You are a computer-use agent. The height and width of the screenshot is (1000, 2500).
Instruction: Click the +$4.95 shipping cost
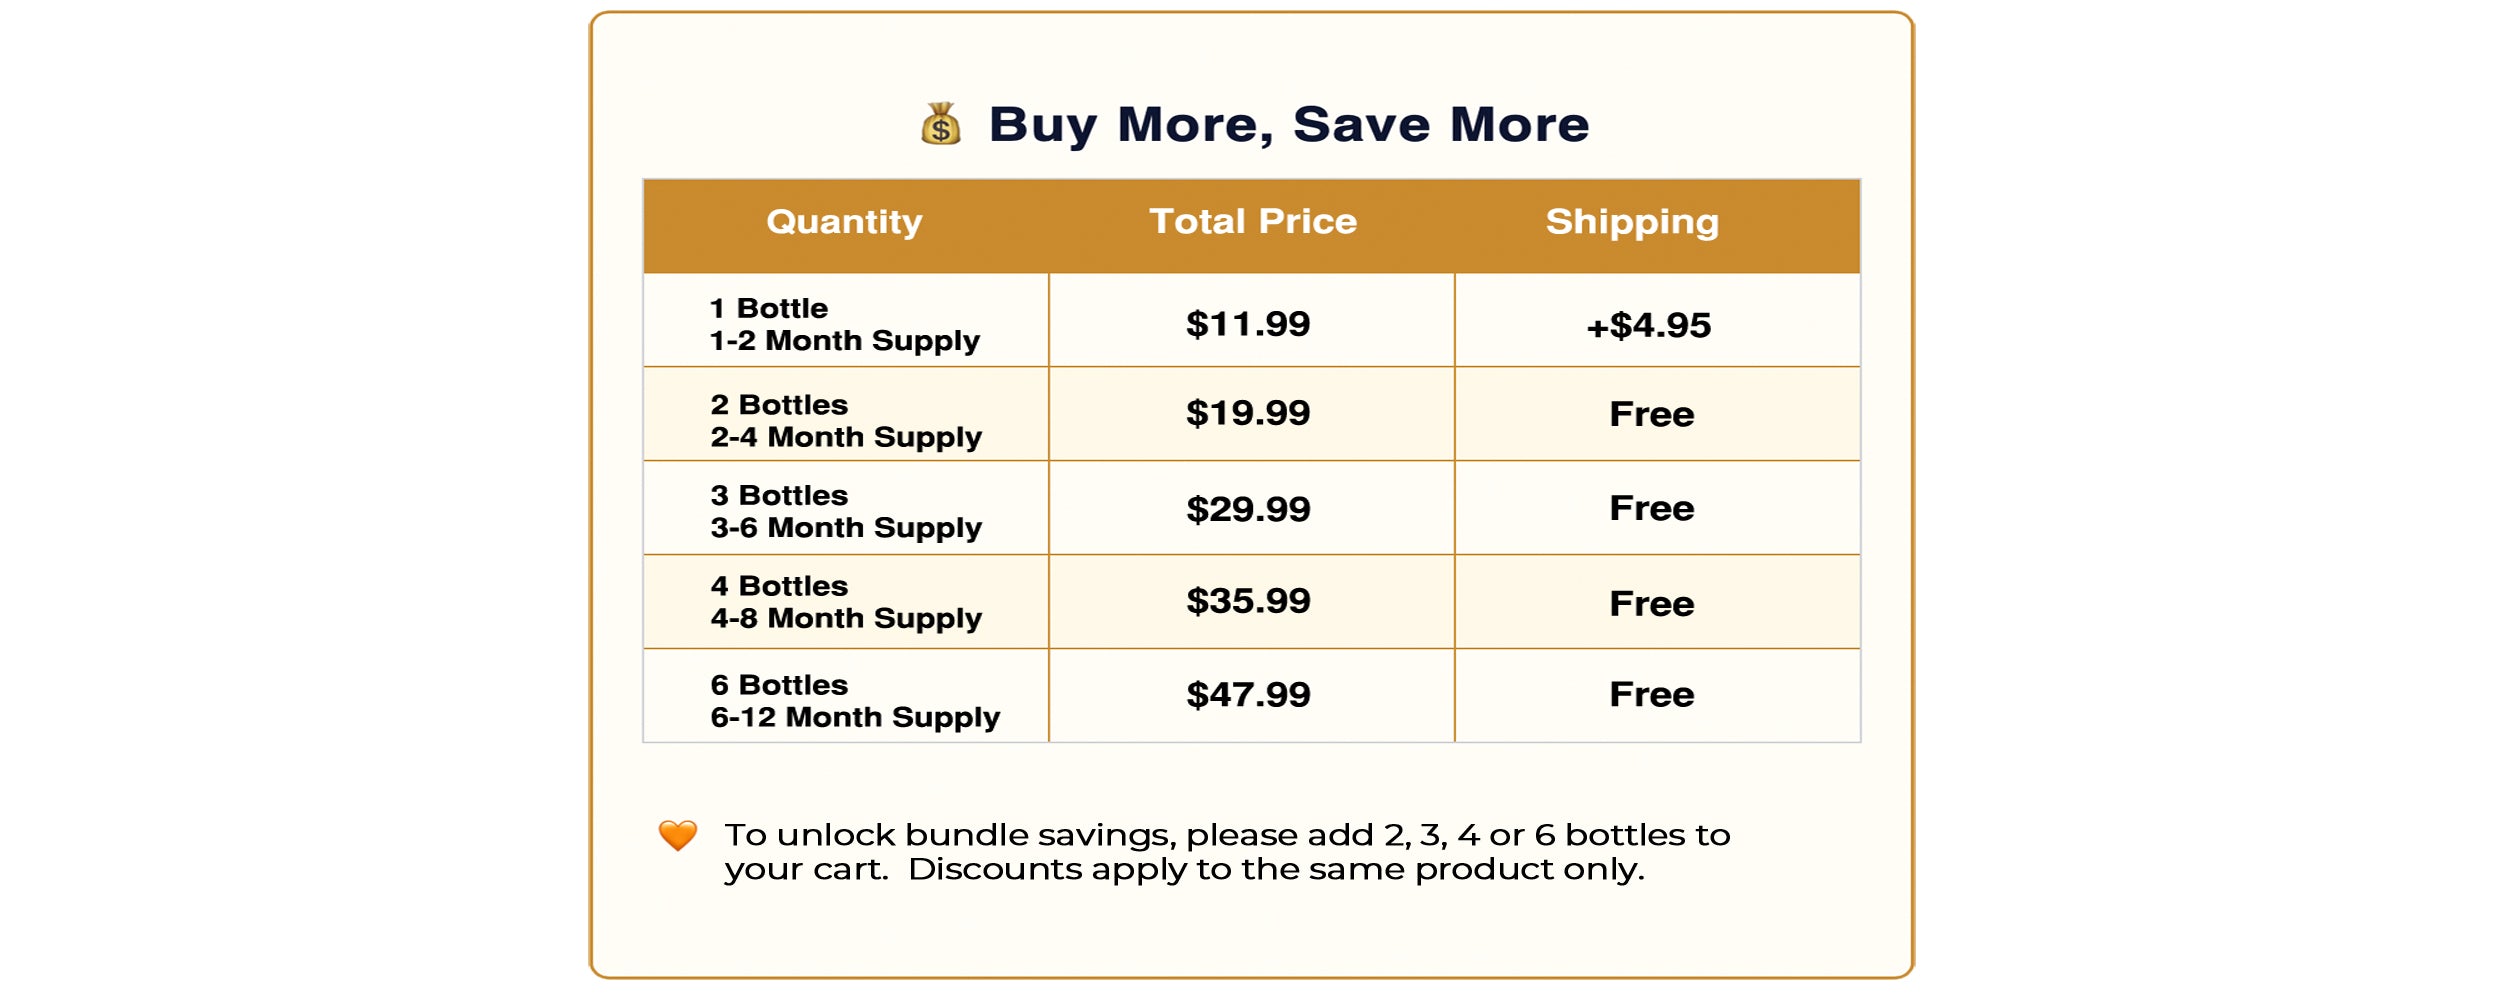[x=1648, y=325]
